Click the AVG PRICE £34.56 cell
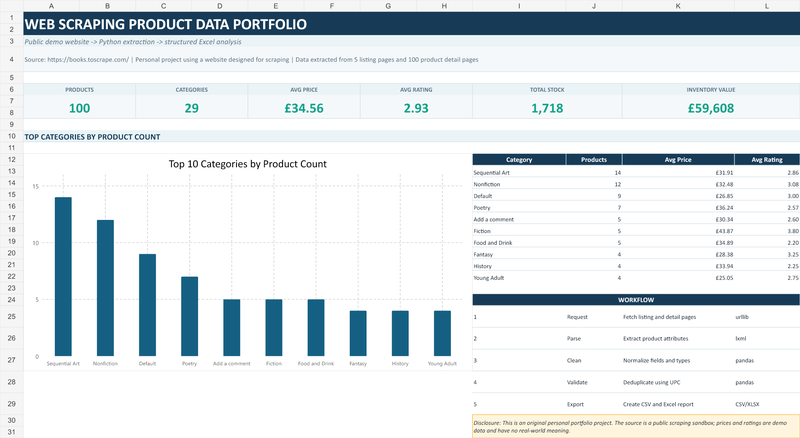Image resolution: width=800 pixels, height=438 pixels. (x=304, y=108)
